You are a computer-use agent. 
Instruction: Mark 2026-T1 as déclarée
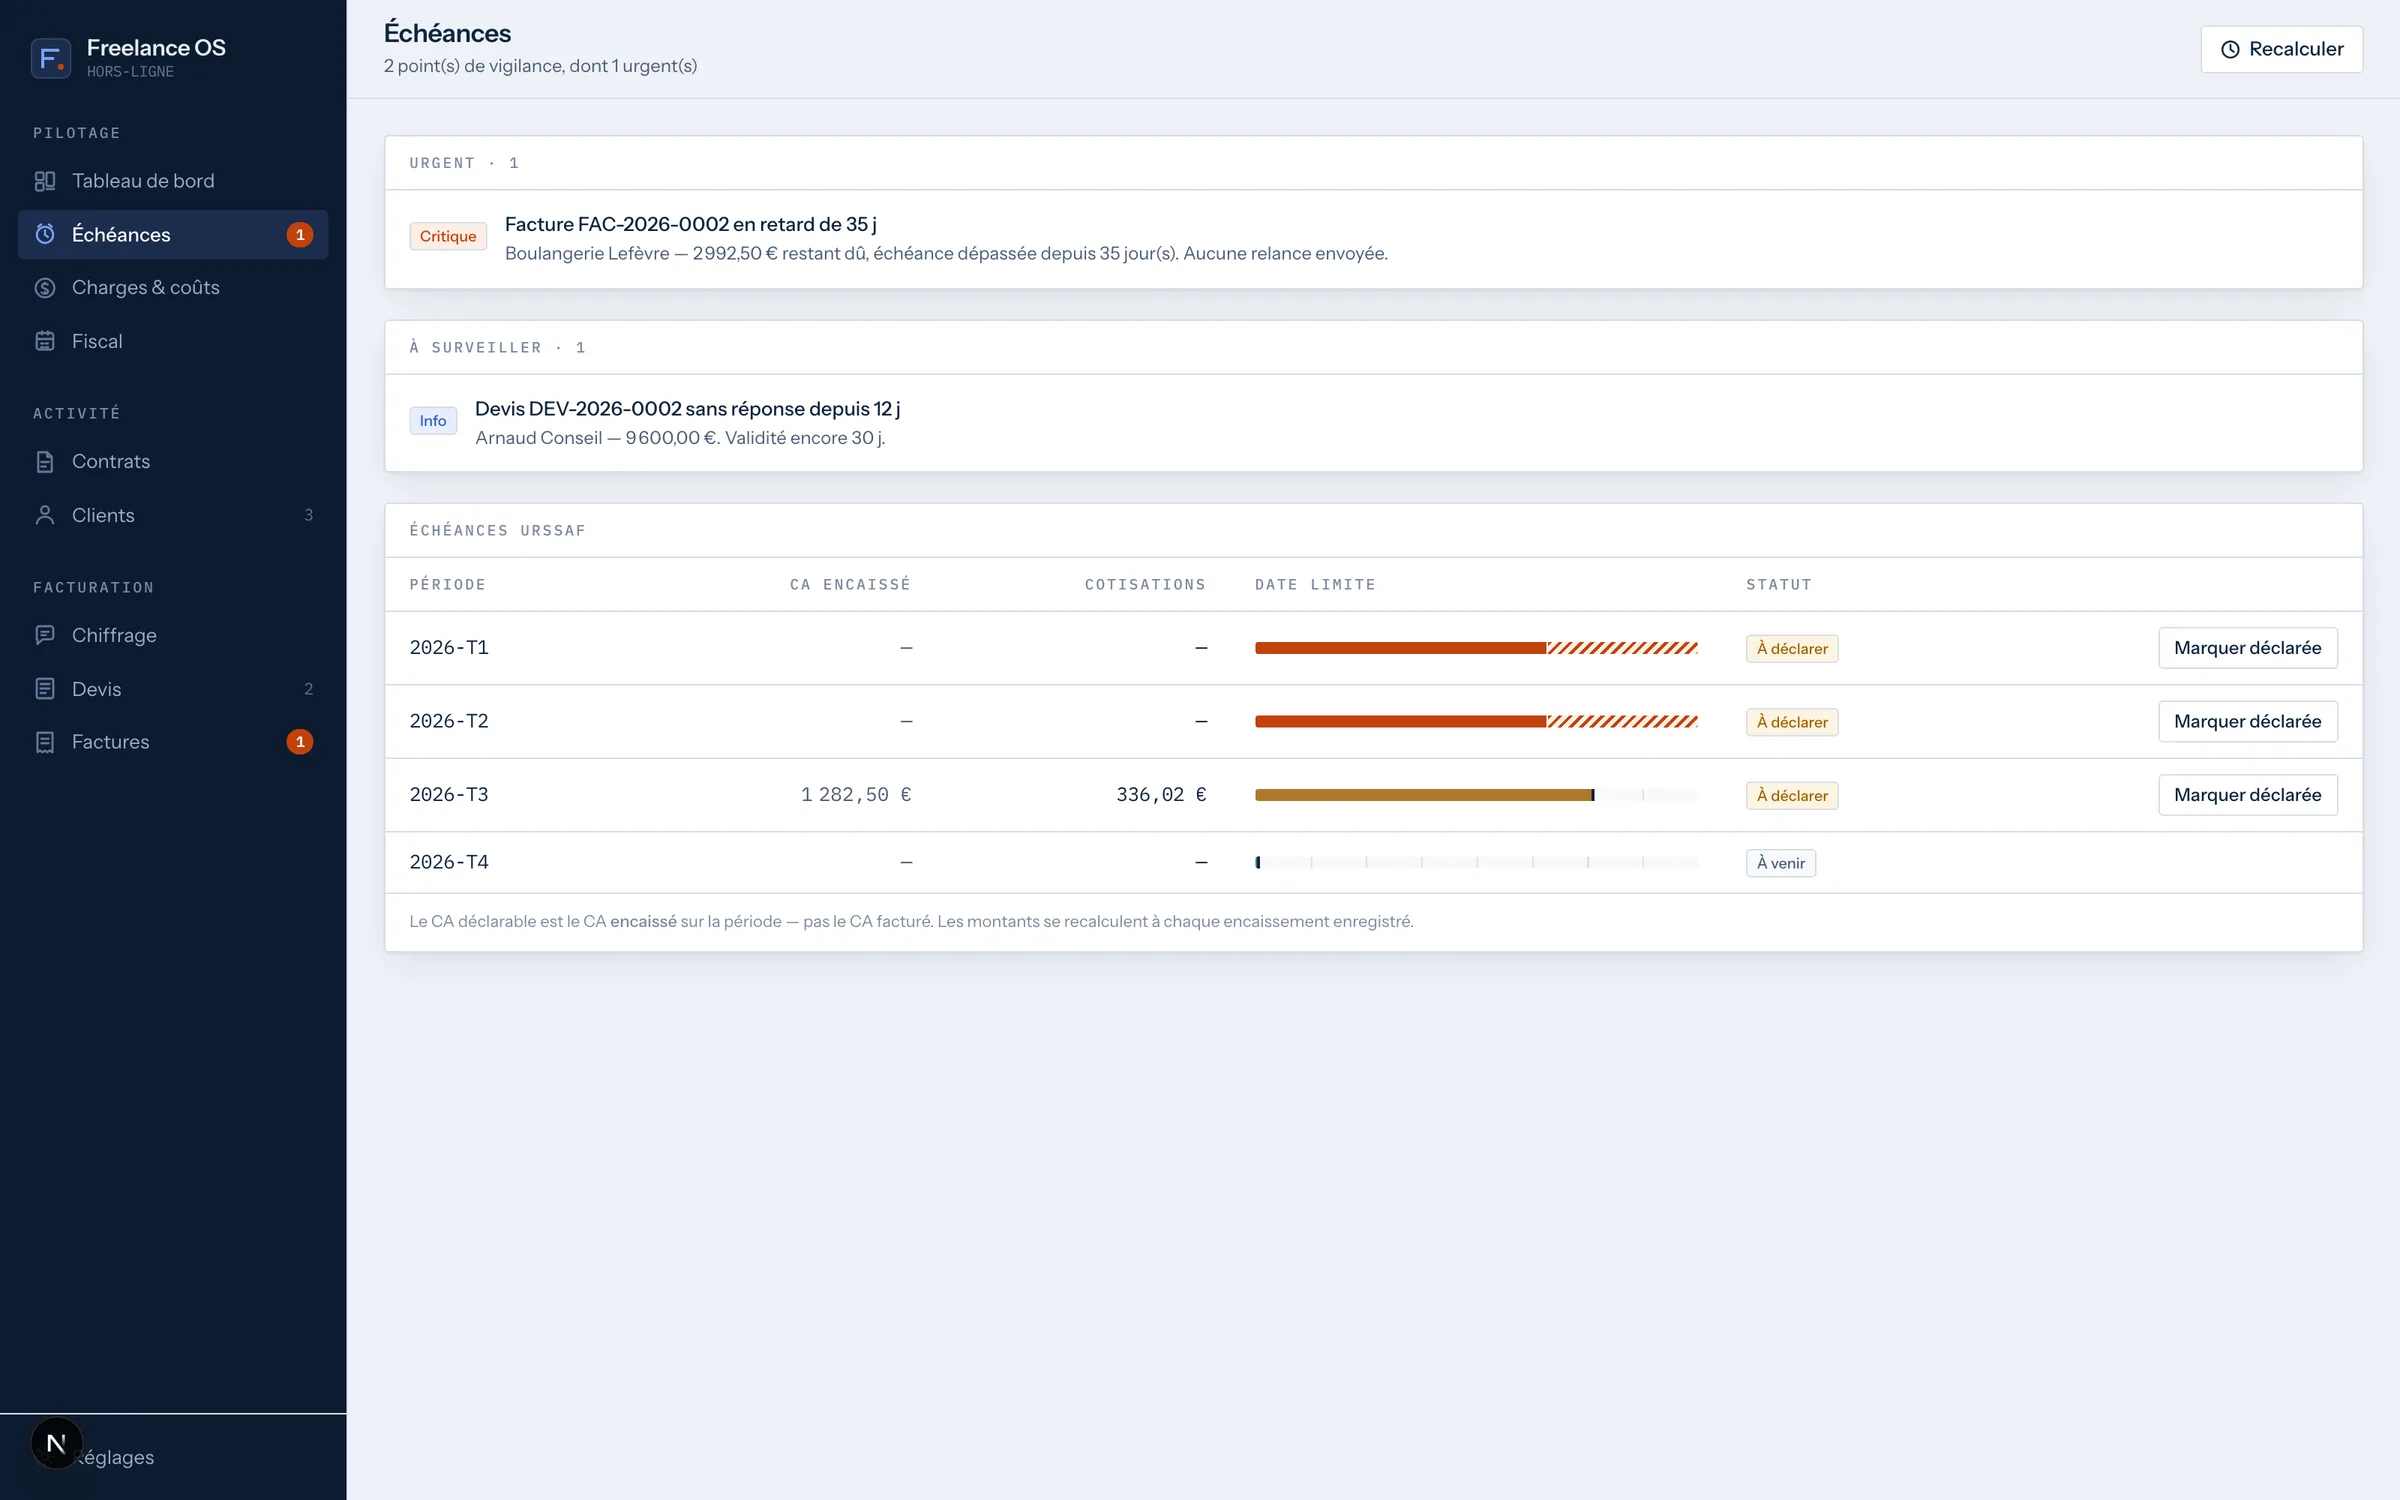tap(2247, 648)
